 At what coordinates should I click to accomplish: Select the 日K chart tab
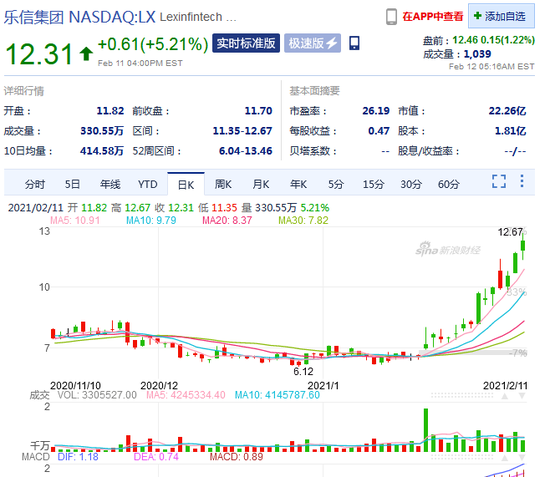(x=186, y=184)
